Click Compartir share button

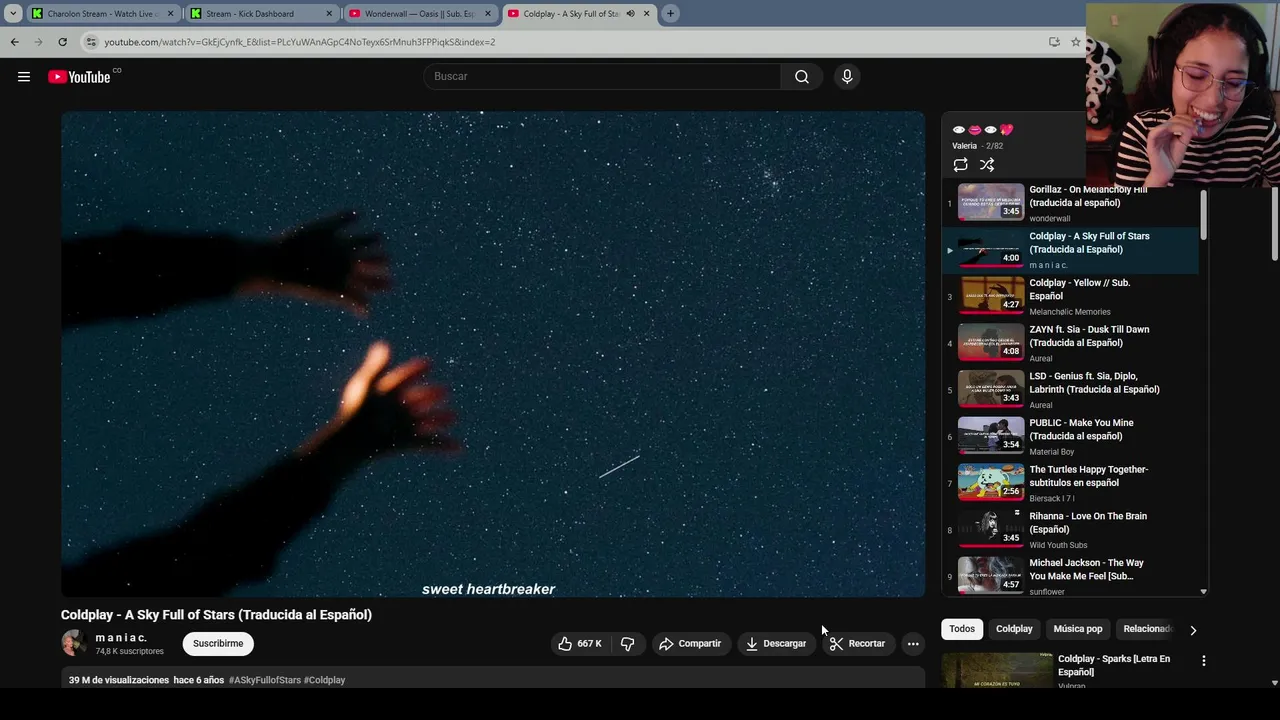coord(690,644)
